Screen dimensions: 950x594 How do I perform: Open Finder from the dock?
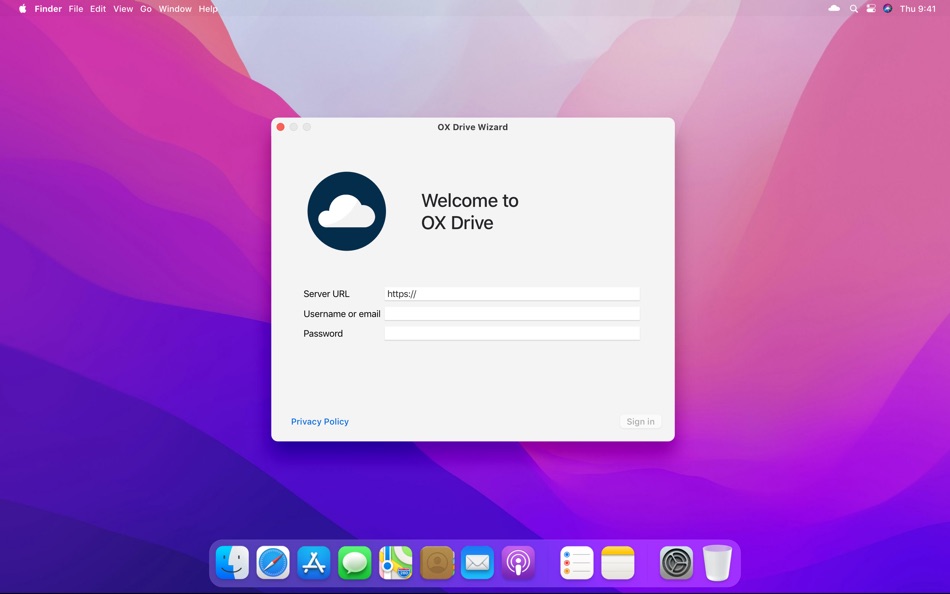click(232, 562)
